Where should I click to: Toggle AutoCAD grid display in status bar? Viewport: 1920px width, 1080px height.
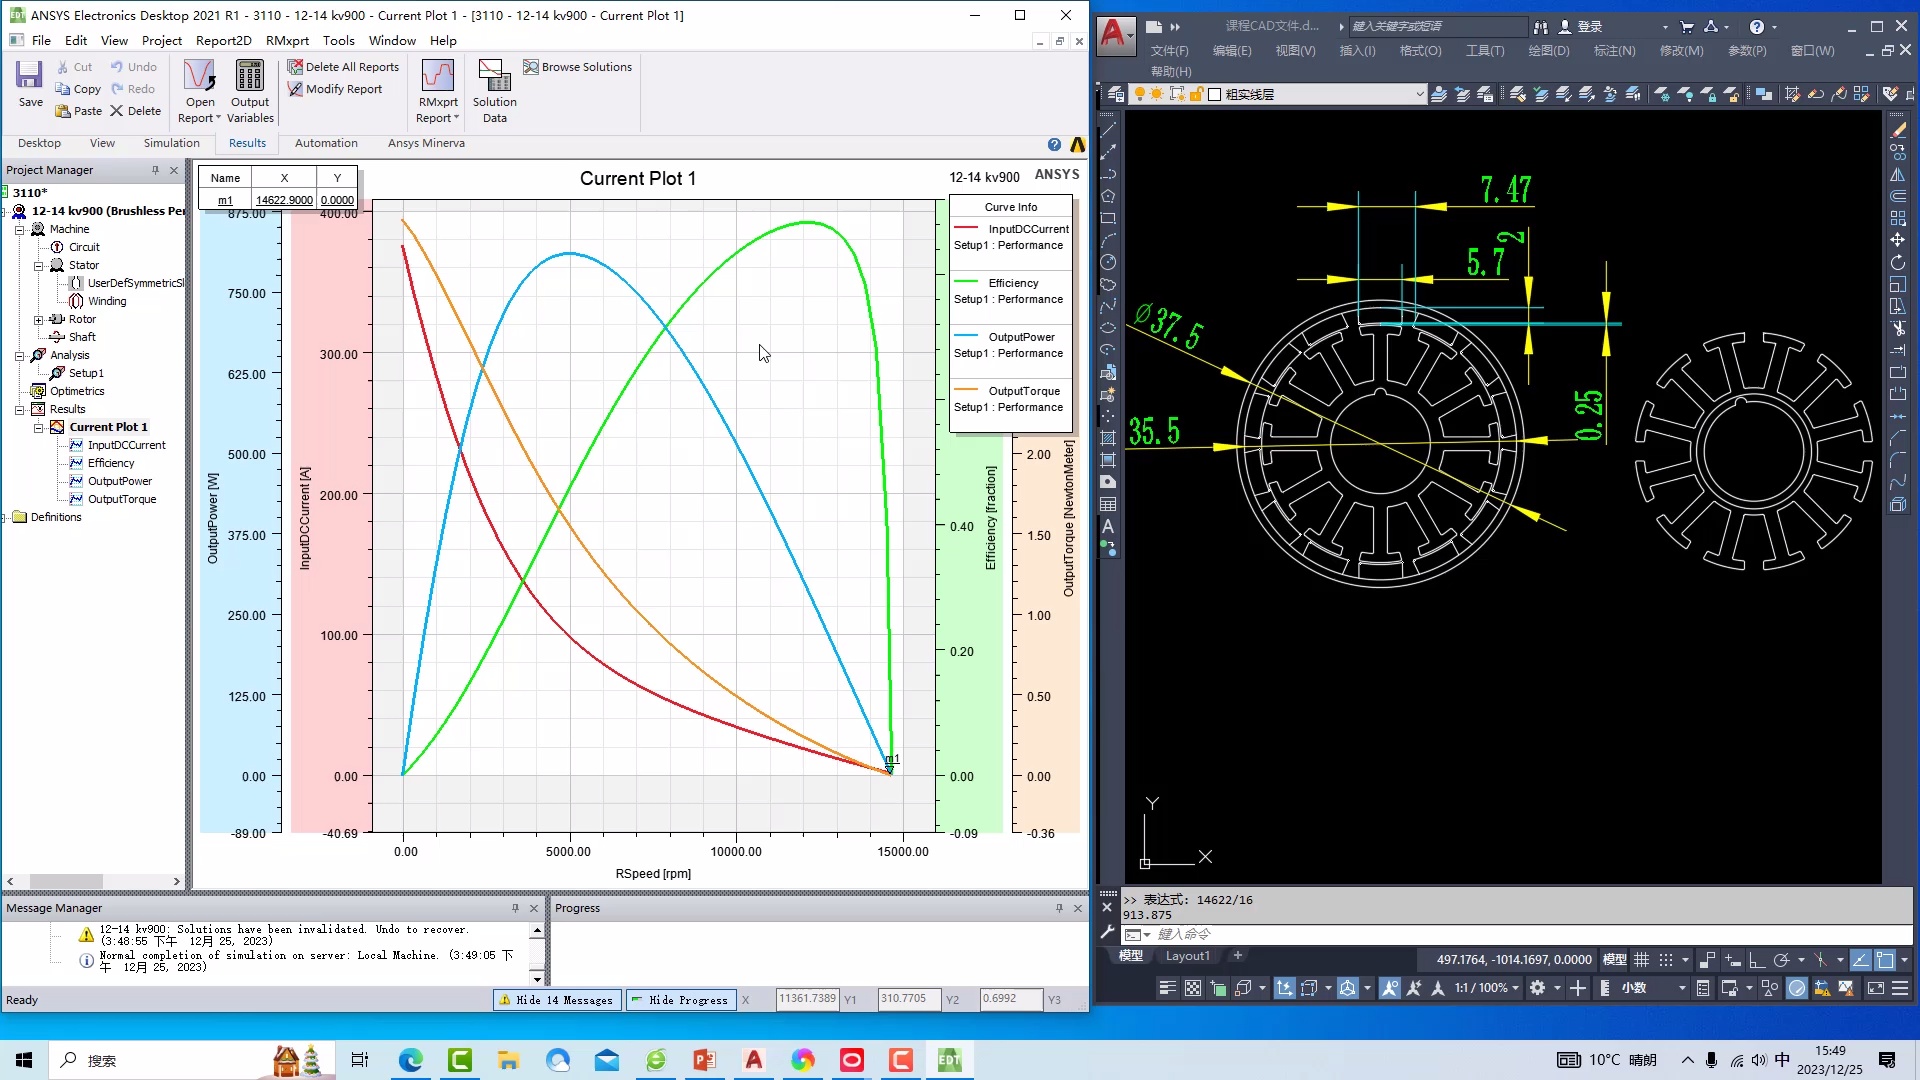(1641, 960)
